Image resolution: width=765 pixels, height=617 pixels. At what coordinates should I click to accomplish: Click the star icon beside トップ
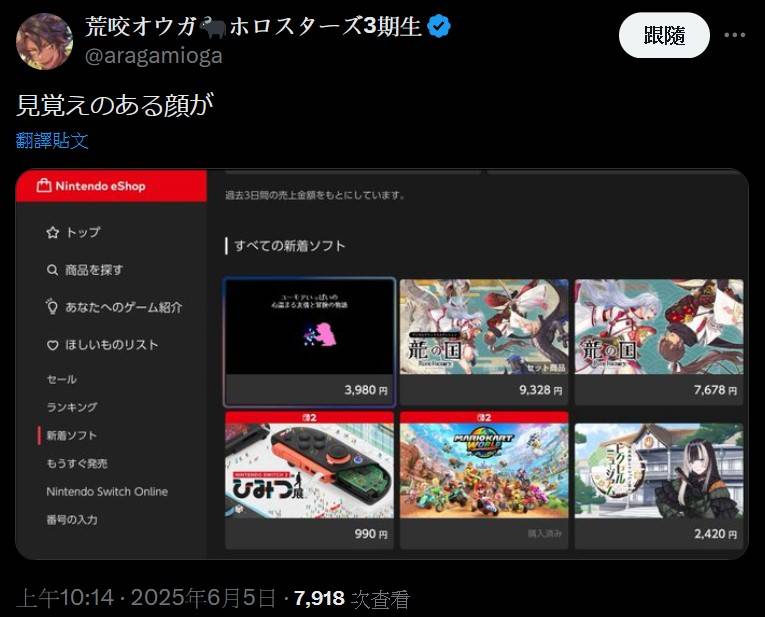[52, 233]
